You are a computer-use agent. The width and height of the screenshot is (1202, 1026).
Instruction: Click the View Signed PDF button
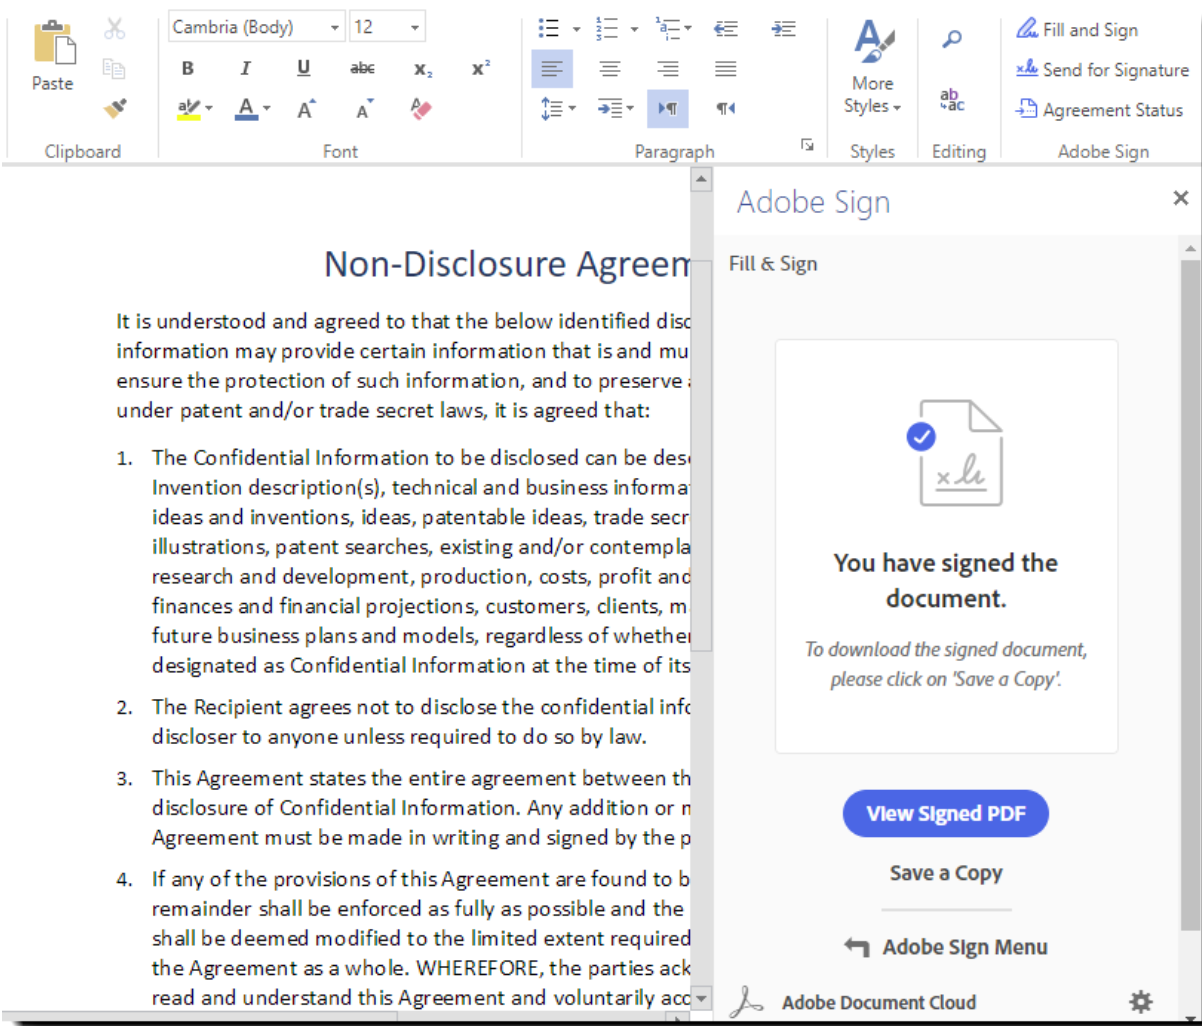945,814
